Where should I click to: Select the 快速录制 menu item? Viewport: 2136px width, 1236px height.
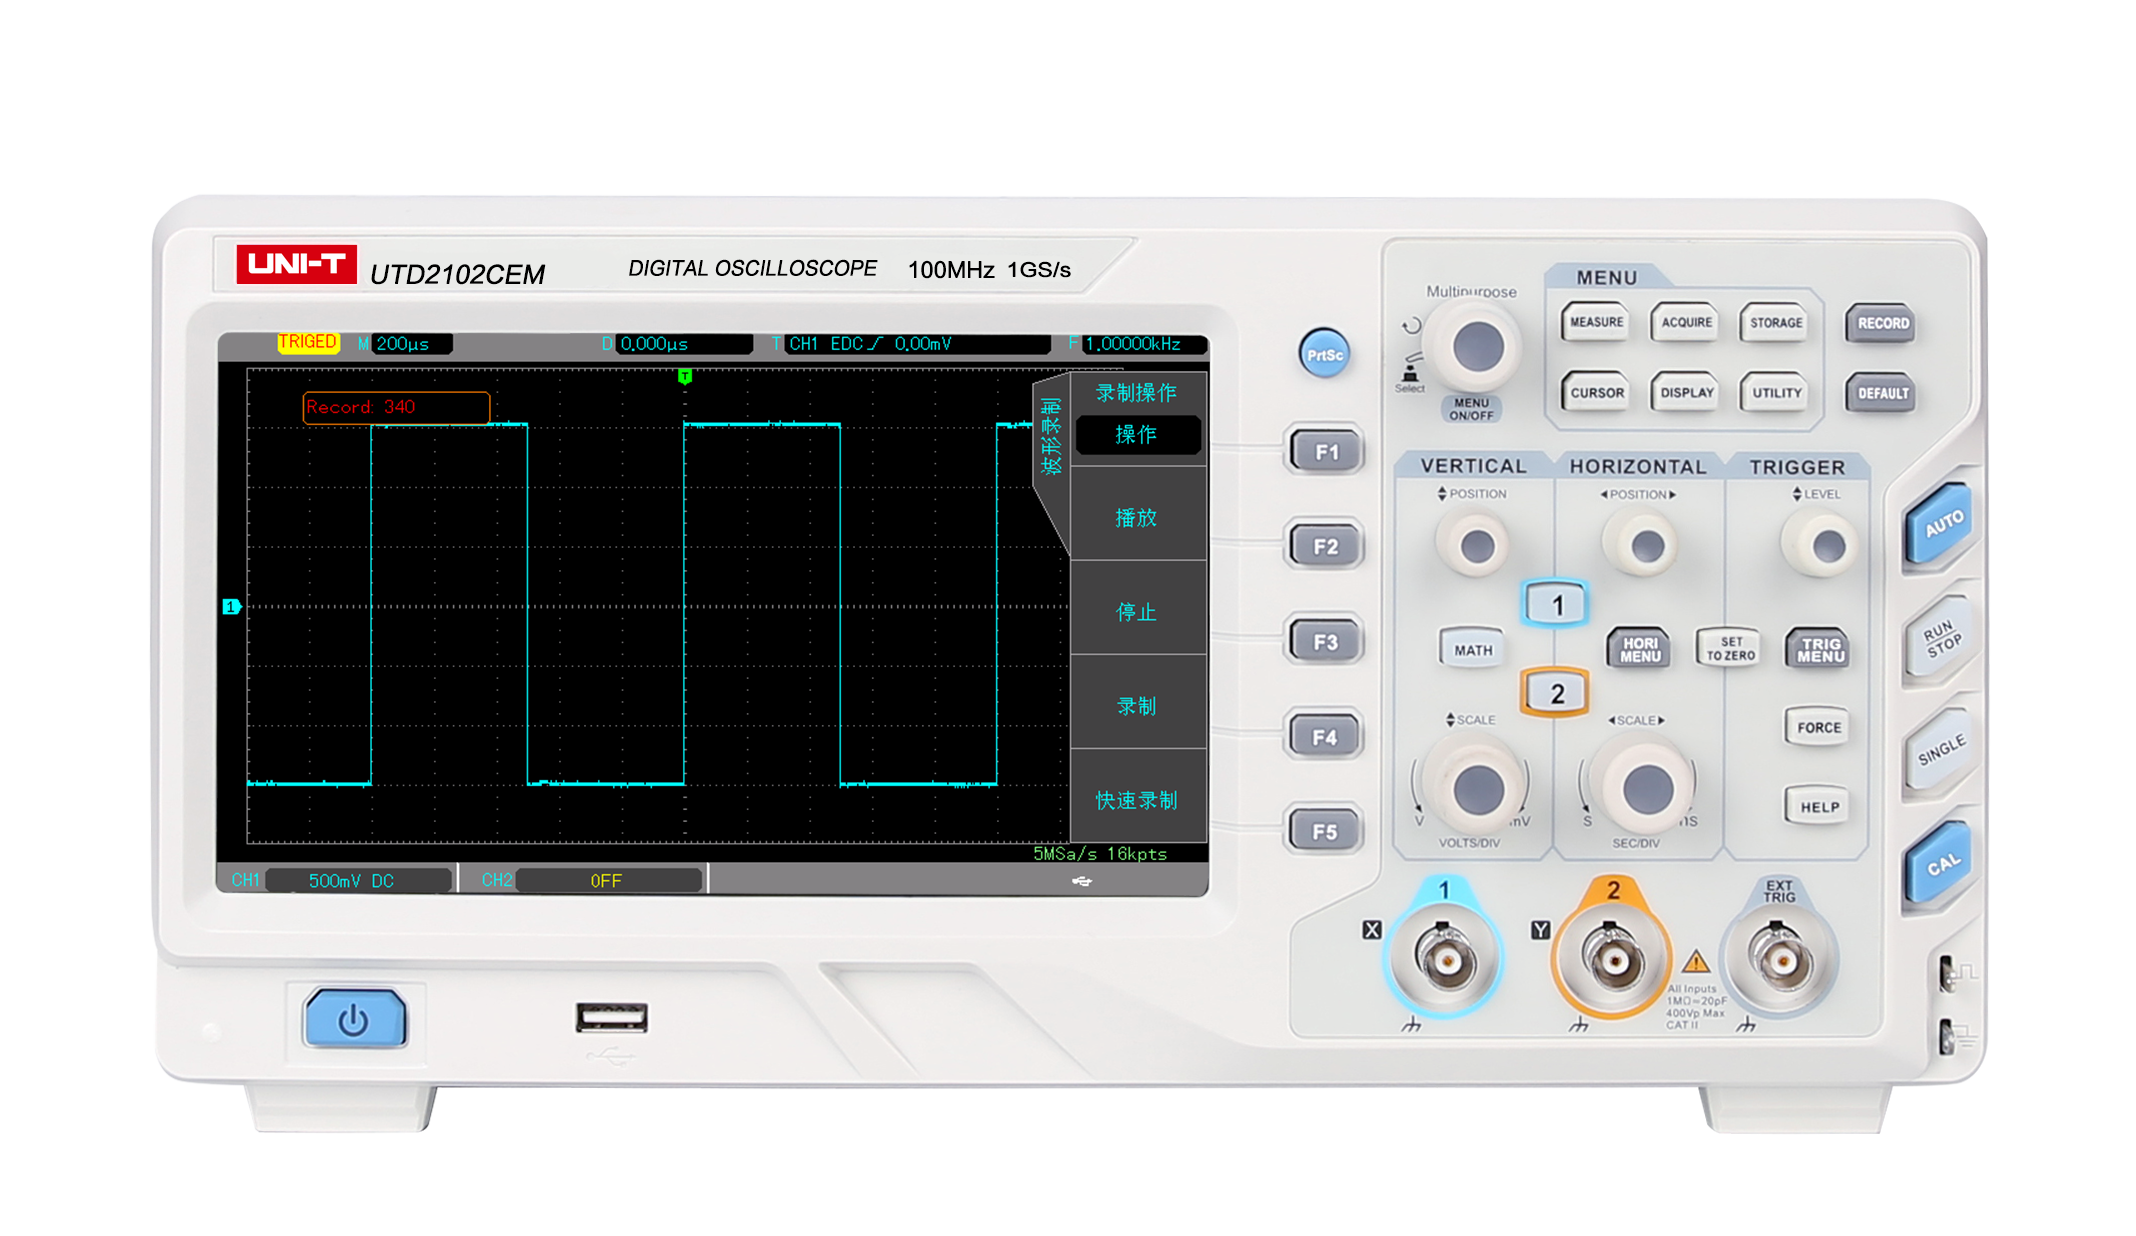point(1137,800)
